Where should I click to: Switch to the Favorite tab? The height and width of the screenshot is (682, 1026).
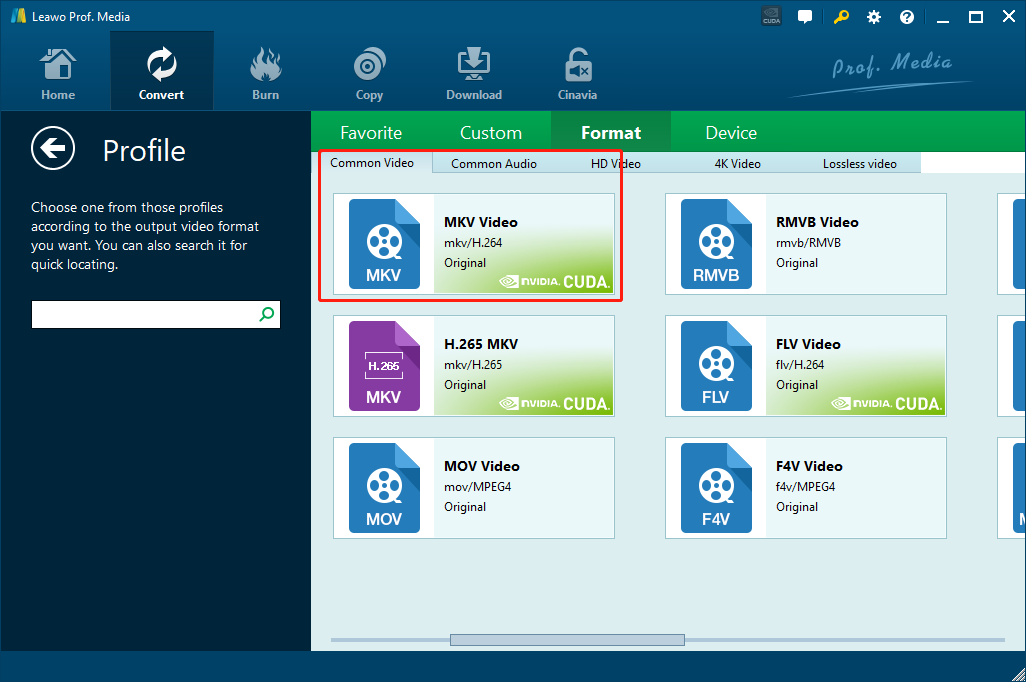tap(371, 133)
